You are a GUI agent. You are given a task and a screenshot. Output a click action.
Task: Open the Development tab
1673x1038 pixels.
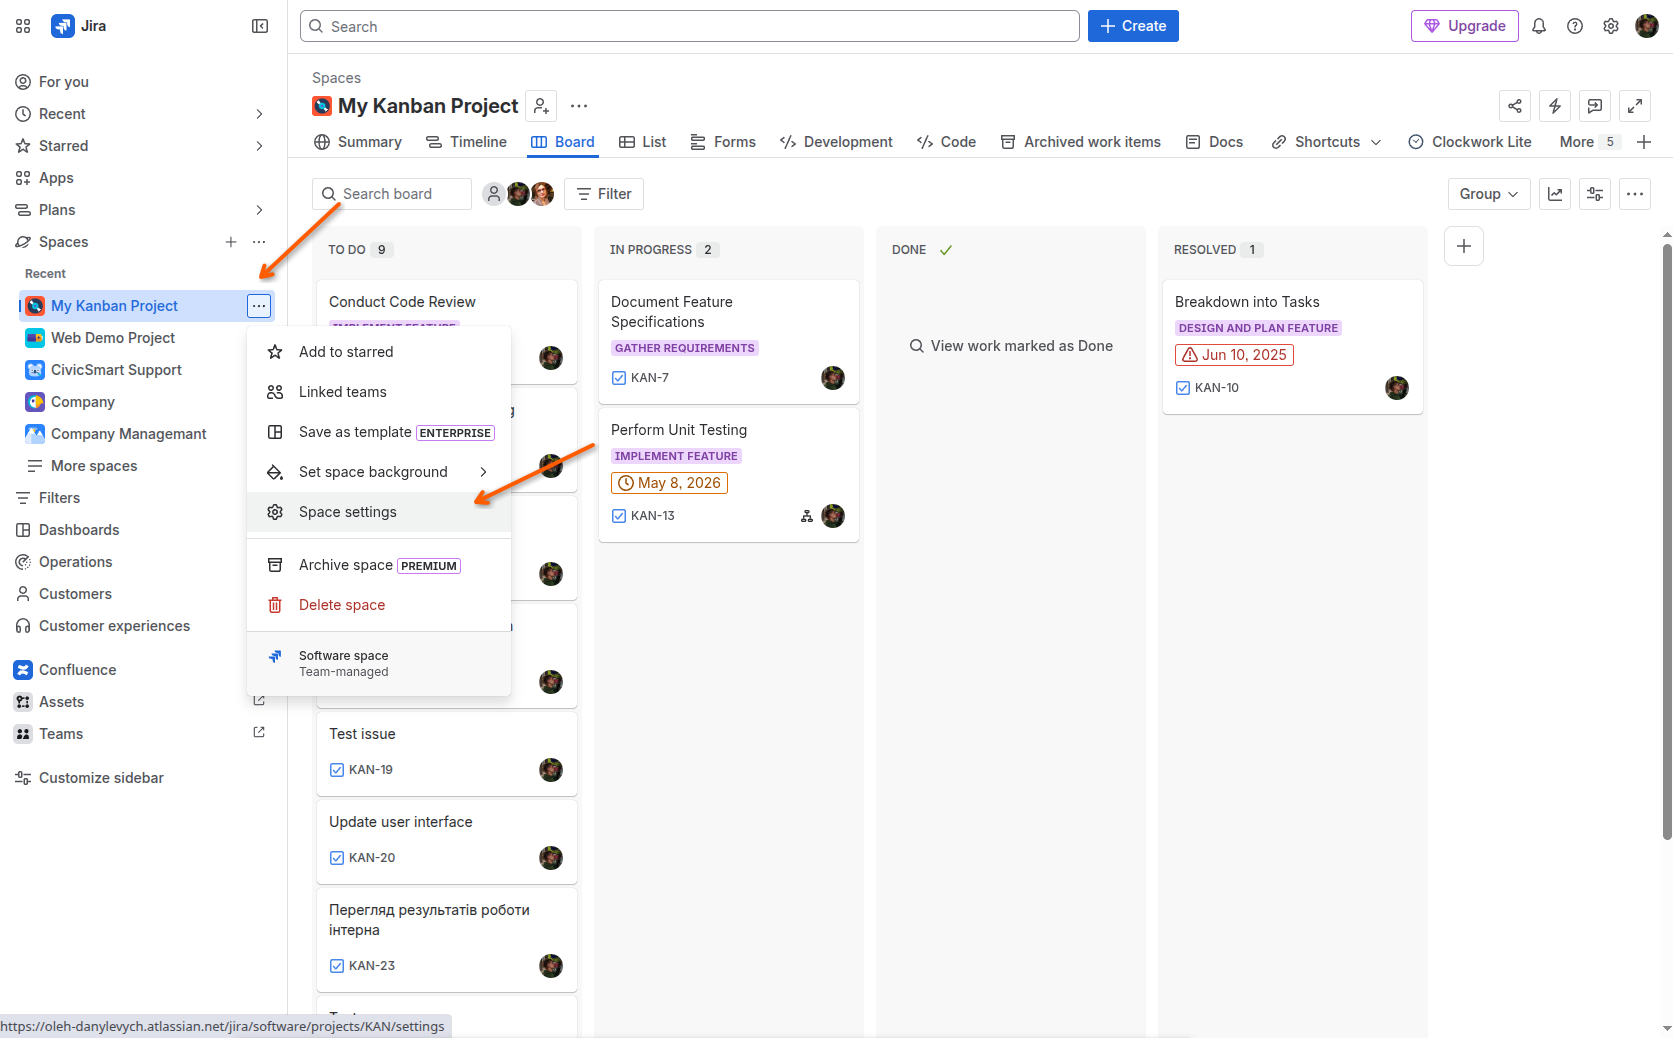point(836,142)
